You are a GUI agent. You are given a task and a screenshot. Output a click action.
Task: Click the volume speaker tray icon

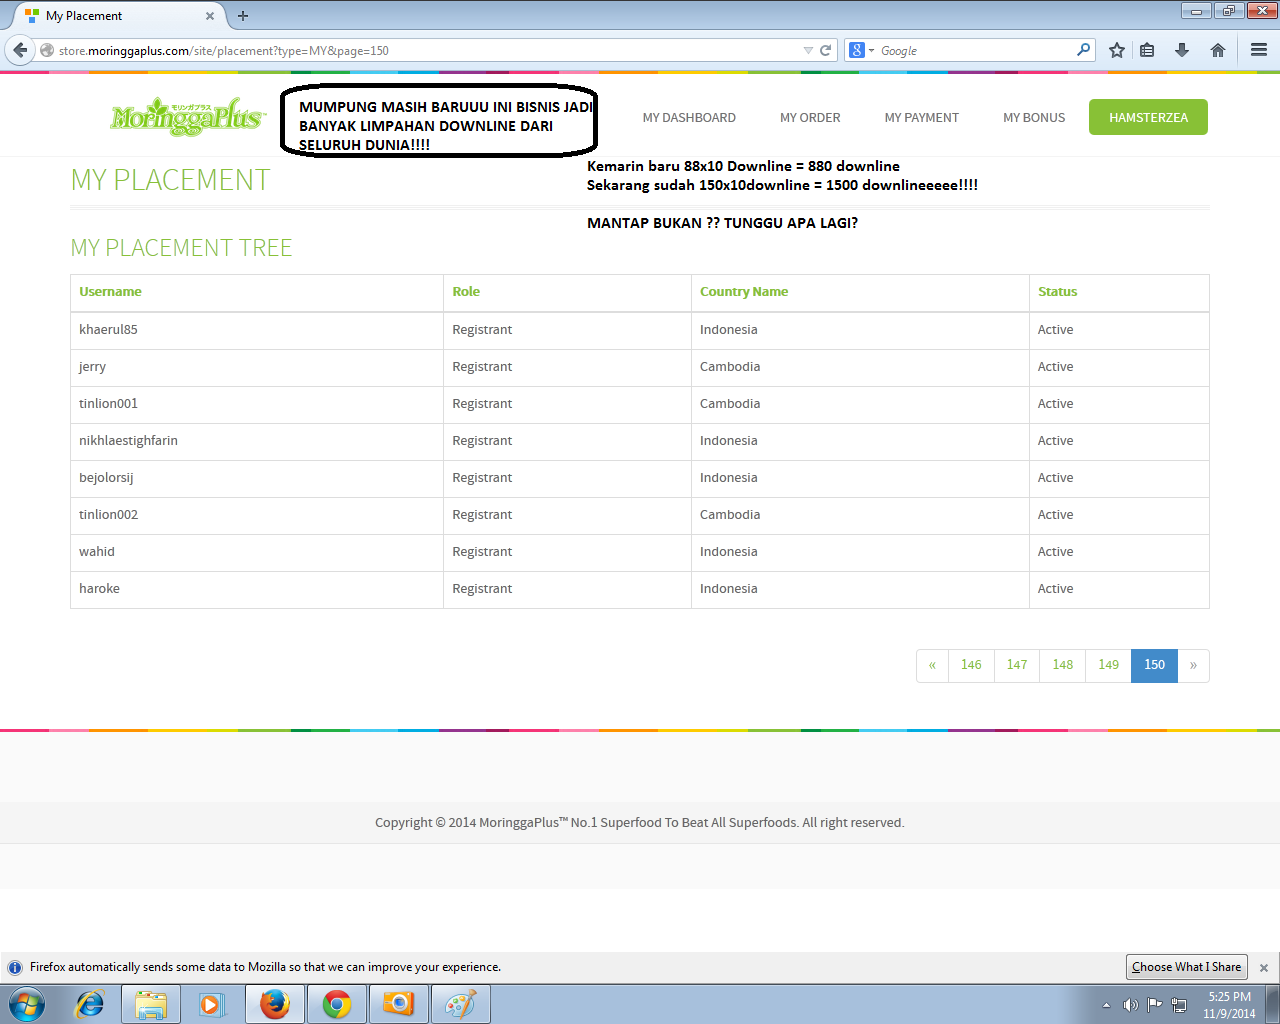coord(1130,1005)
